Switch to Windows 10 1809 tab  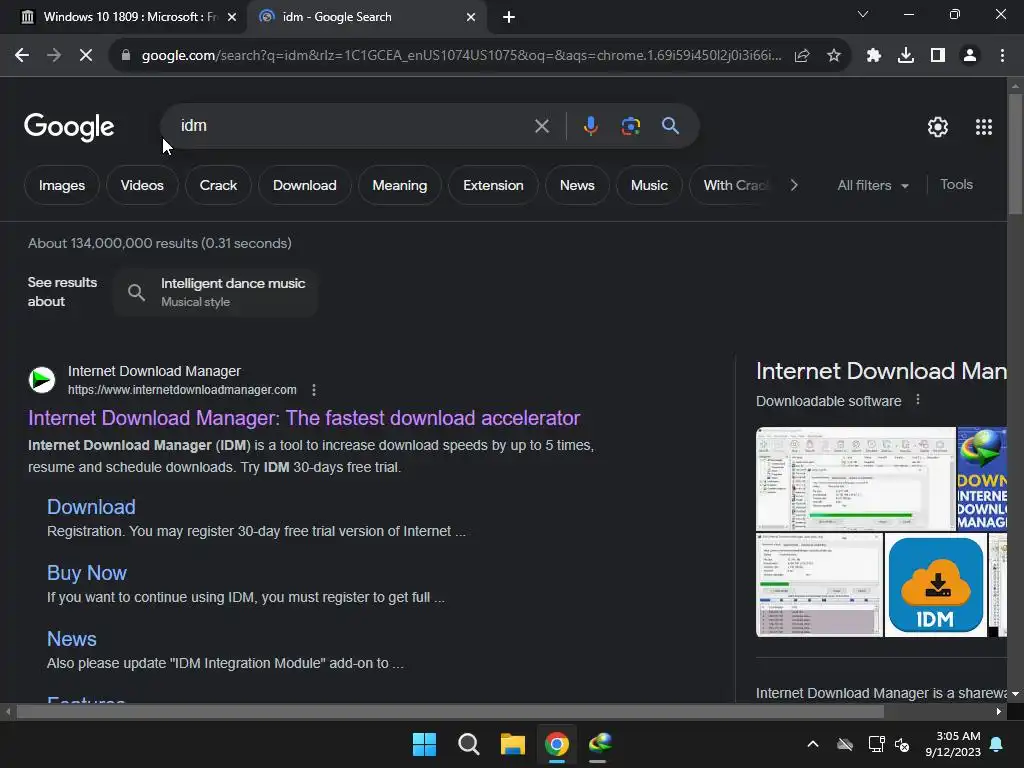click(x=128, y=17)
